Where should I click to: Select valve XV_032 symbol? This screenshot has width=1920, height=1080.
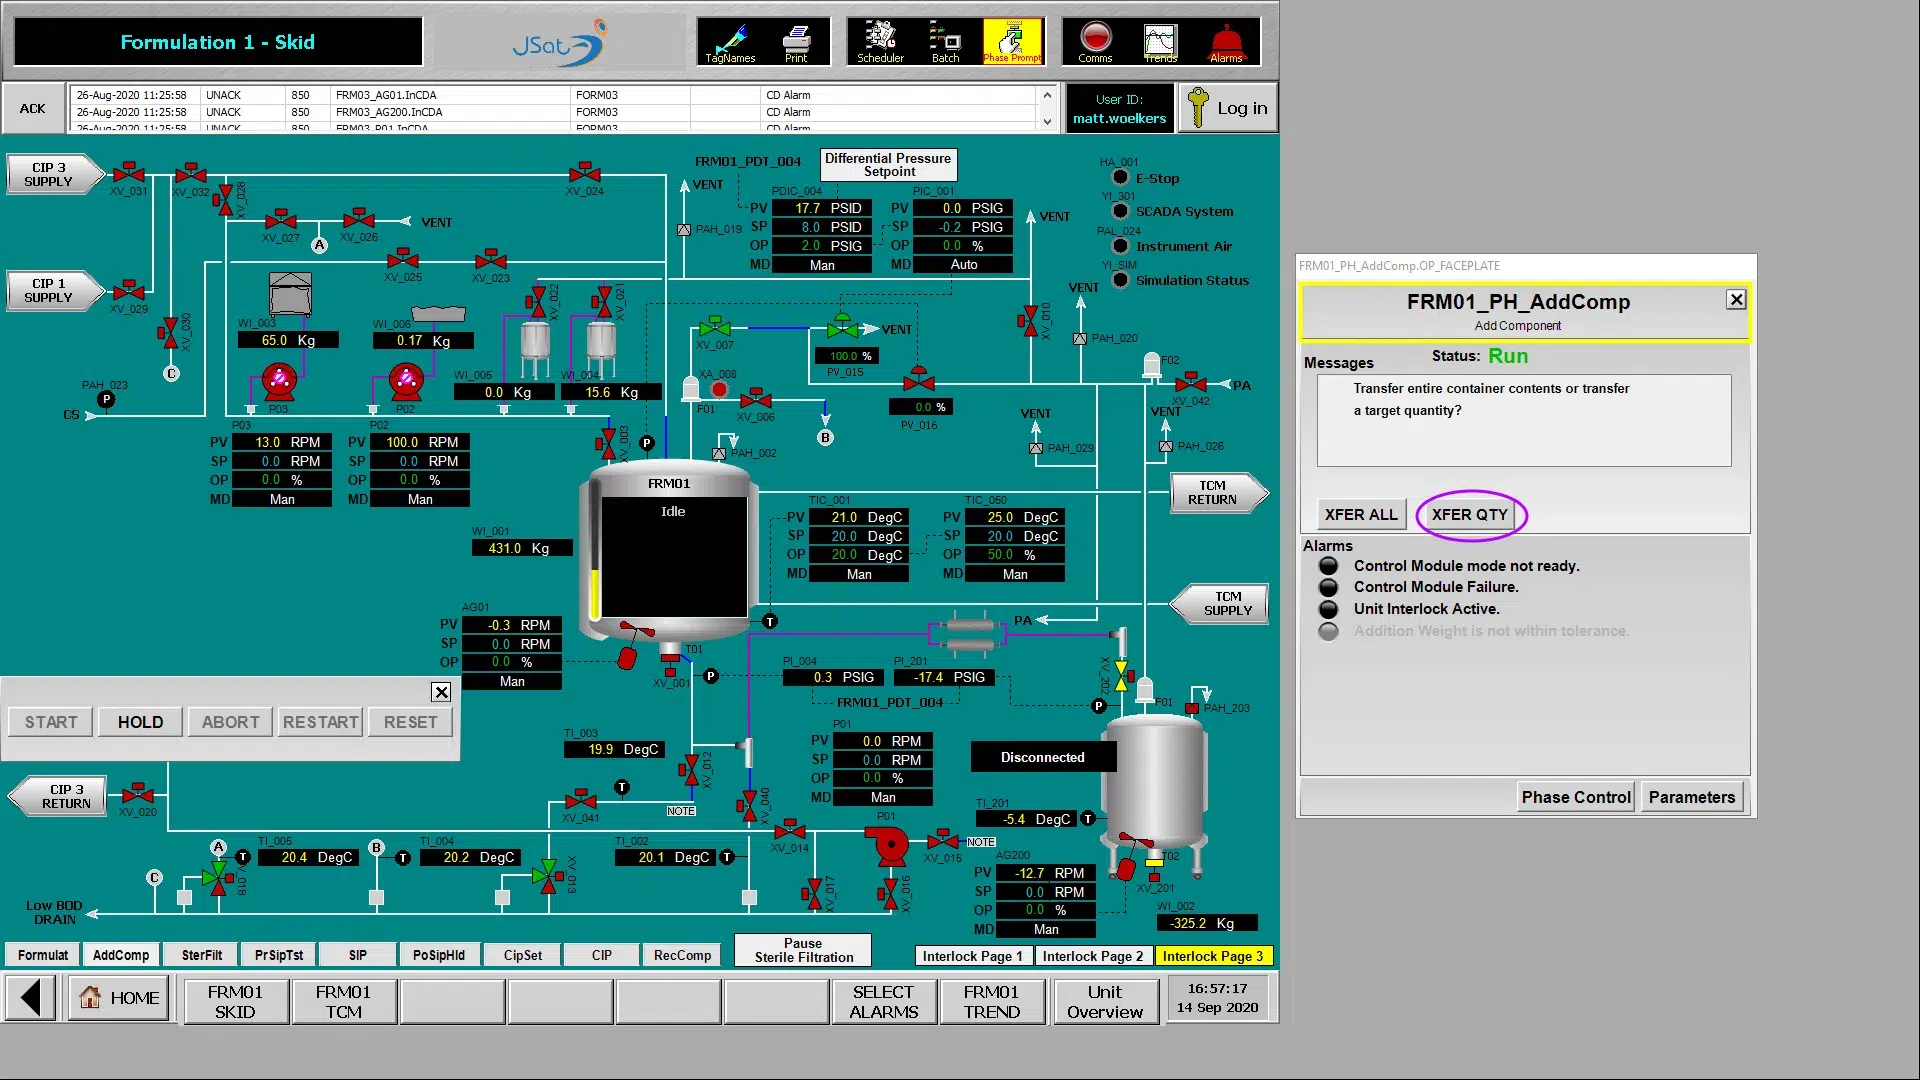click(x=190, y=174)
